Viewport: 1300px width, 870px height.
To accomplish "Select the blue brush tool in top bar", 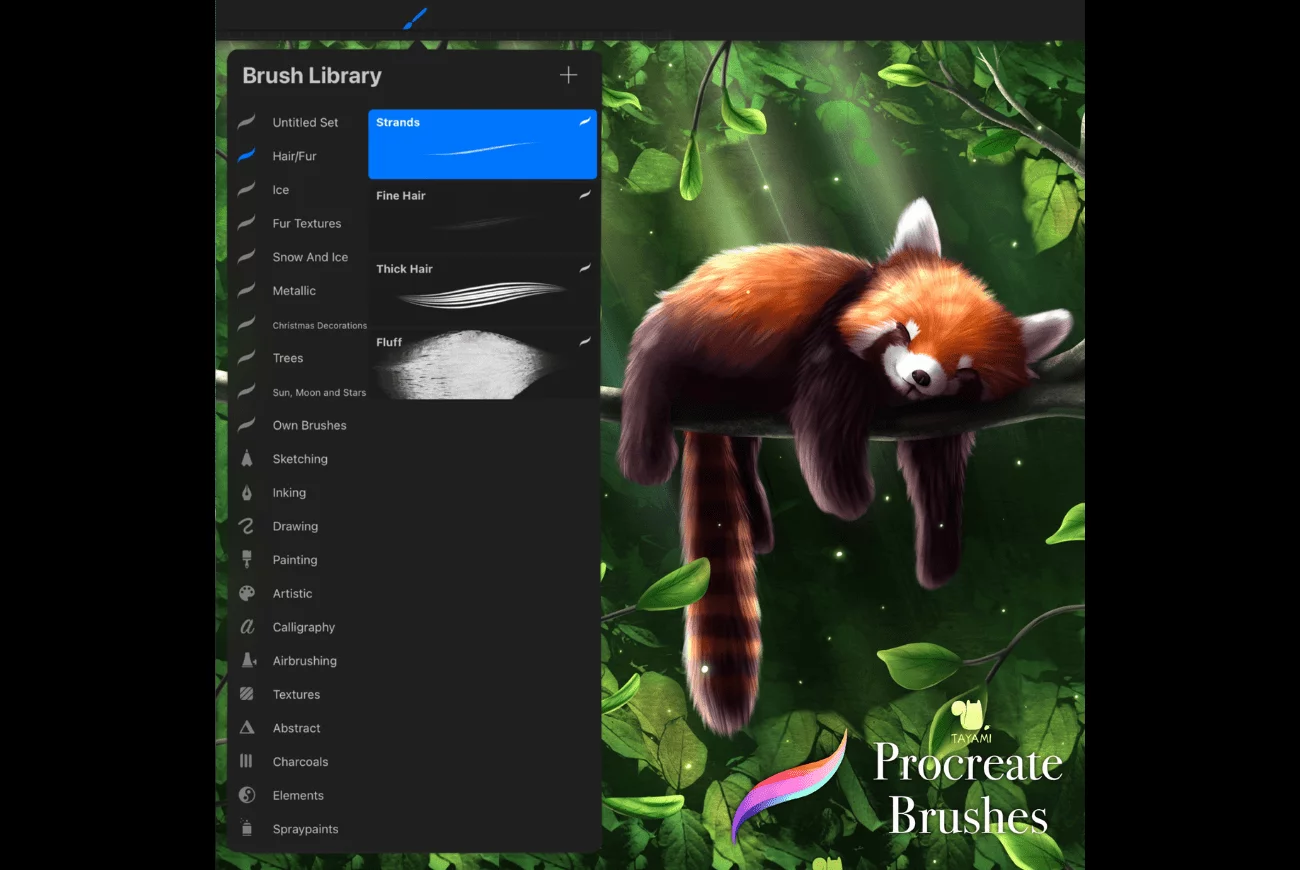I will (415, 18).
